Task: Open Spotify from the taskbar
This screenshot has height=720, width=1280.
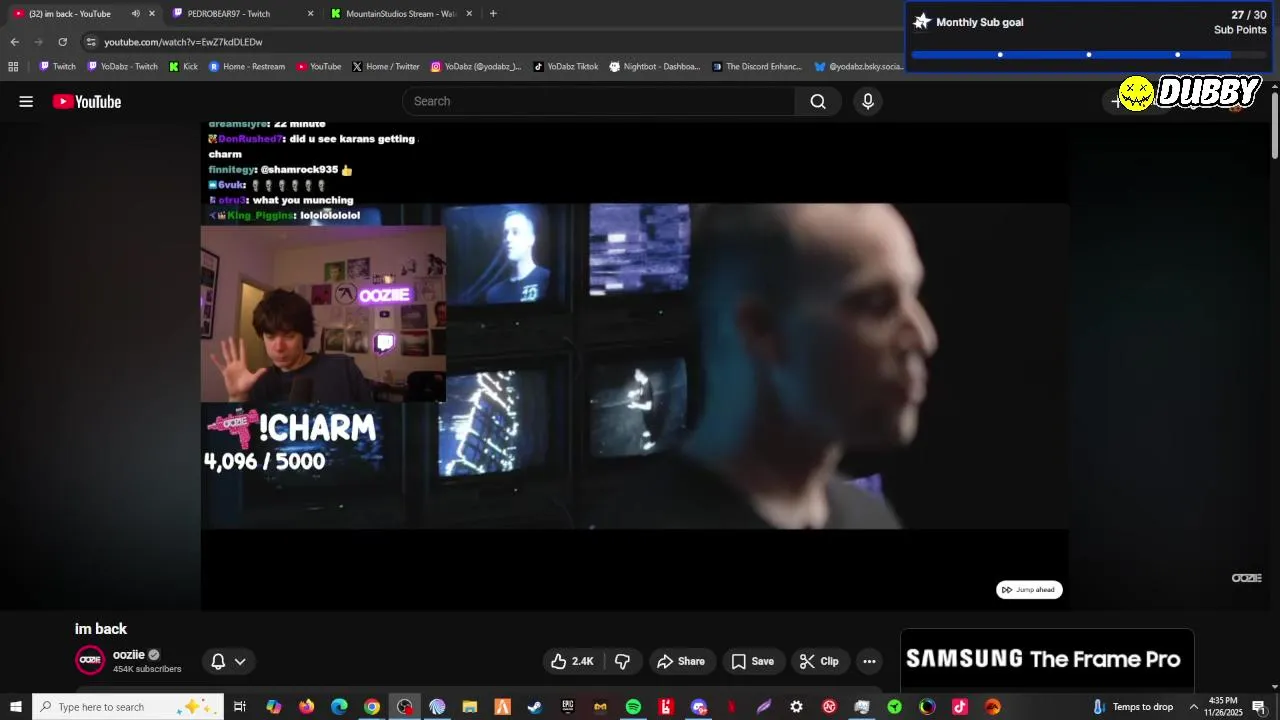Action: 633,707
